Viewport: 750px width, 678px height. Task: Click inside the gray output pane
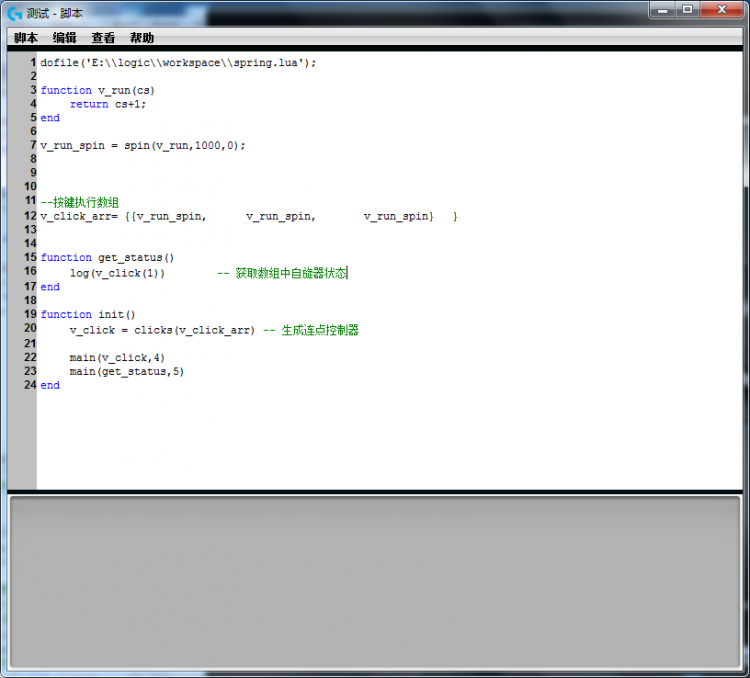point(375,584)
